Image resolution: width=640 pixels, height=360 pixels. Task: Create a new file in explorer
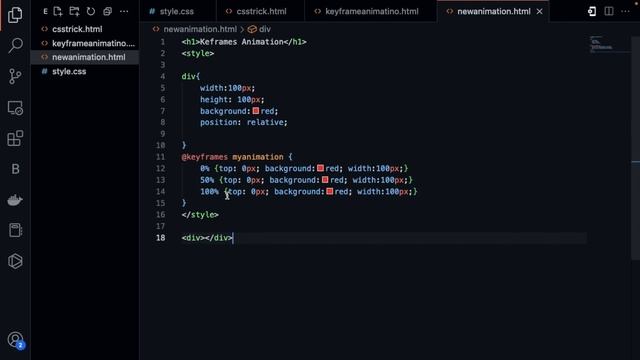point(58,11)
